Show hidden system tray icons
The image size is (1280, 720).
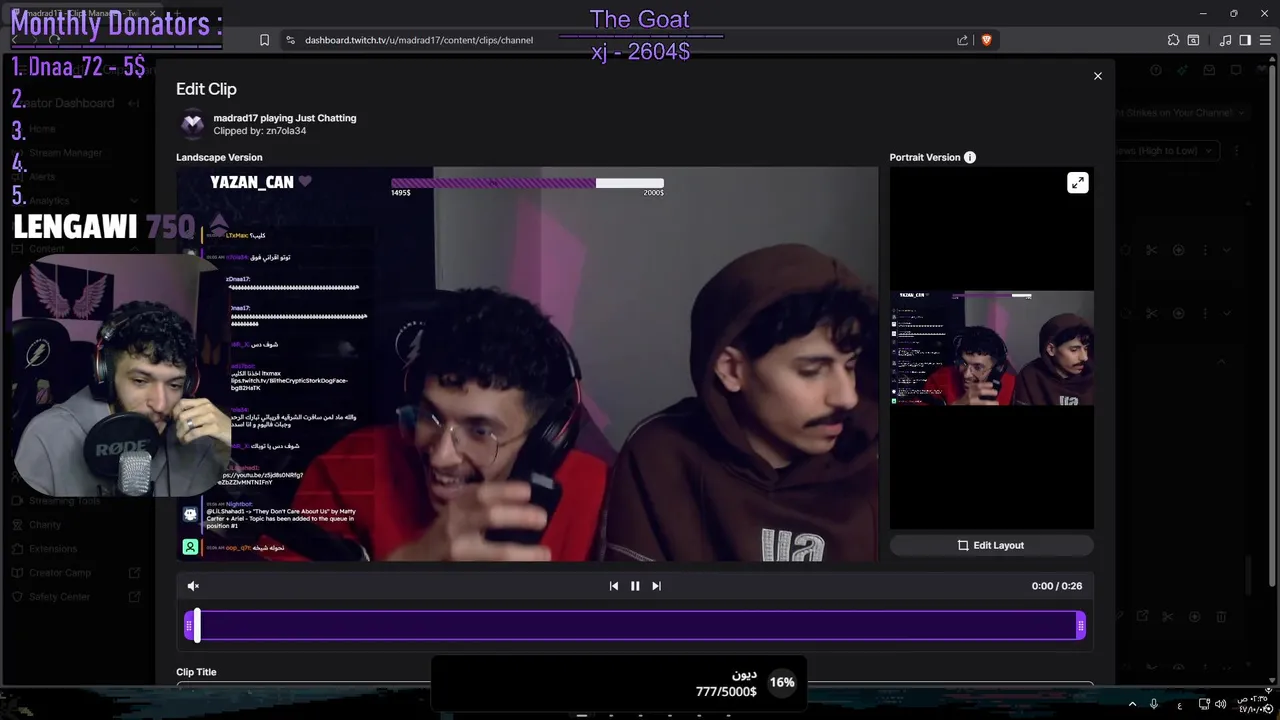pos(1132,704)
